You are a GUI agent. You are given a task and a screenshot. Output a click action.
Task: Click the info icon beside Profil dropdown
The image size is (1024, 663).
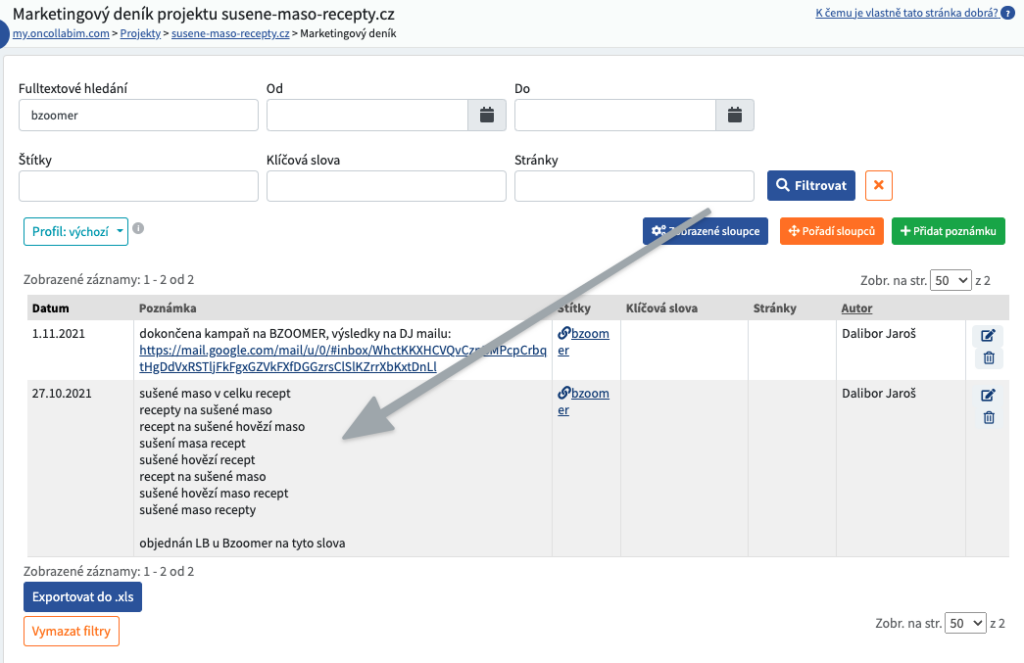(138, 229)
